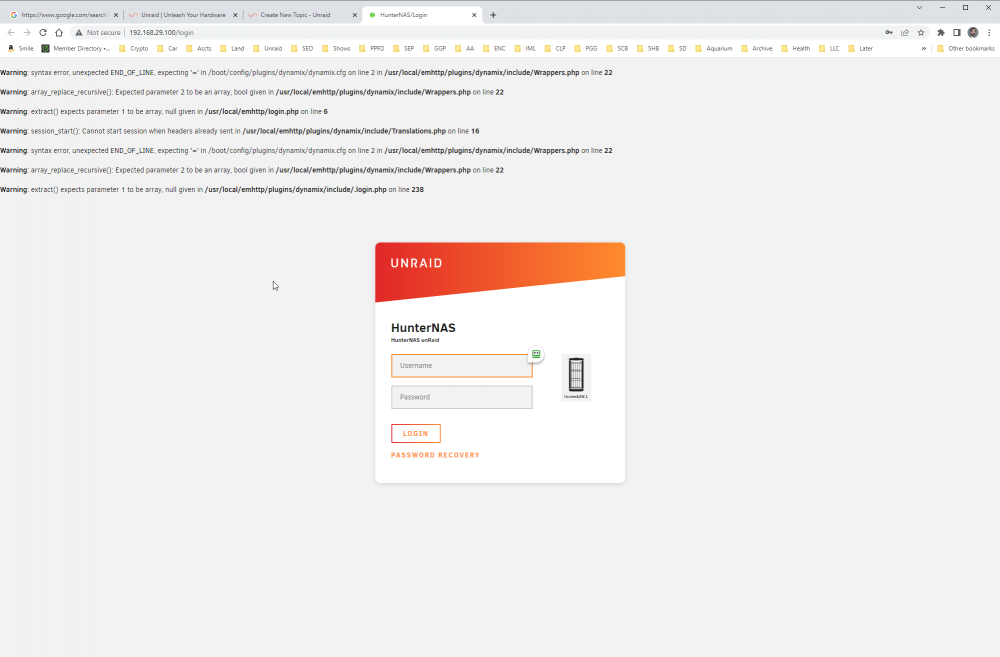The width and height of the screenshot is (1000, 657).
Task: Open the AA bookmarks folder
Action: [x=465, y=48]
